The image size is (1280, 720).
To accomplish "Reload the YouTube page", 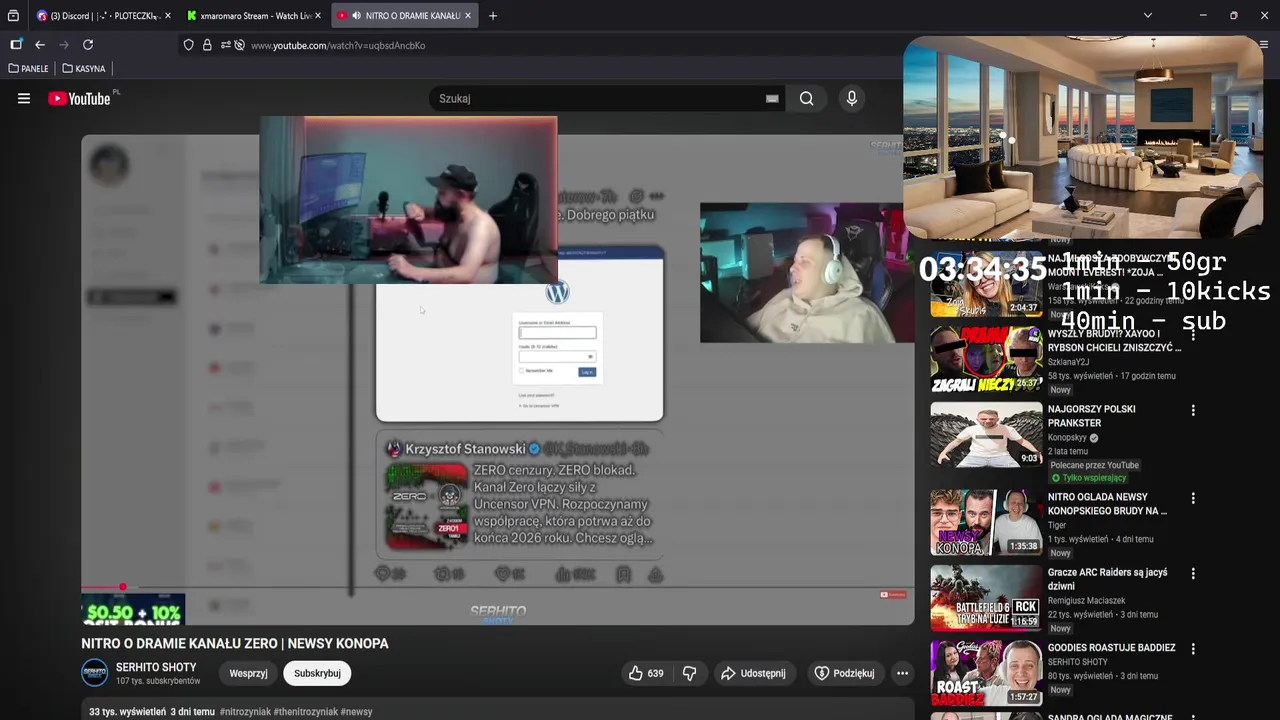I will (88, 45).
